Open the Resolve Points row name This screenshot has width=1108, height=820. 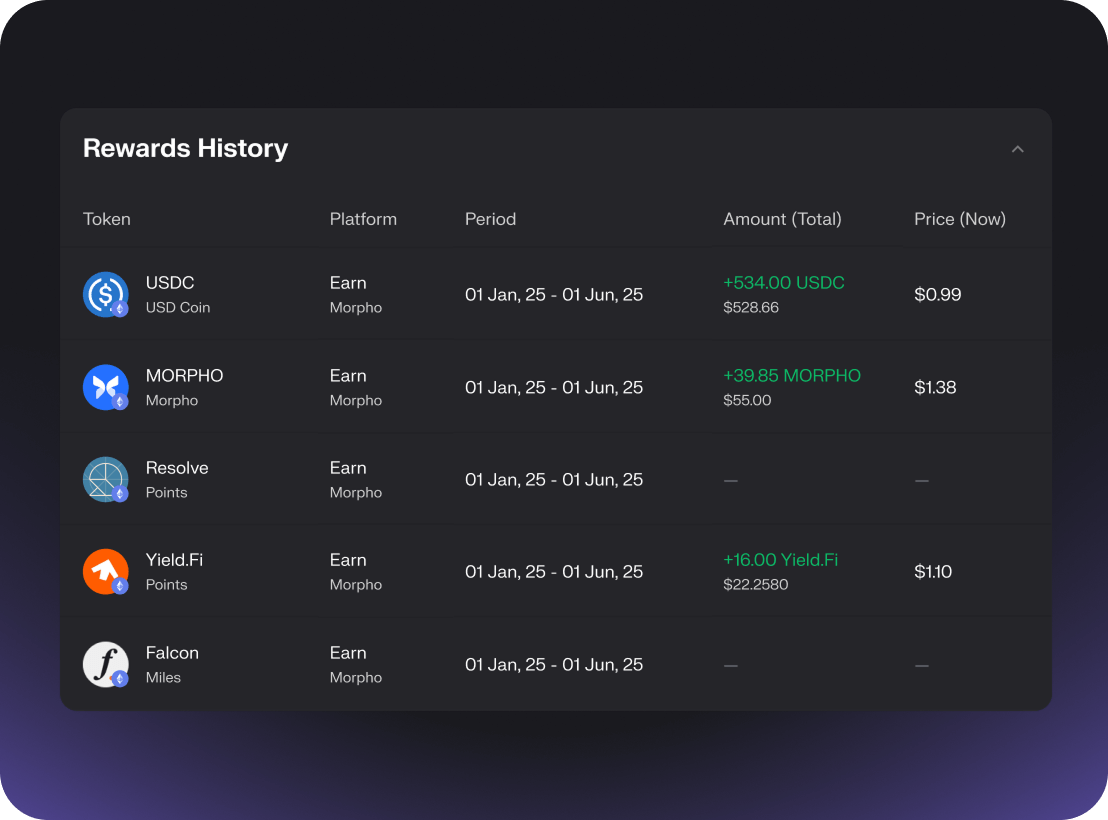click(177, 468)
